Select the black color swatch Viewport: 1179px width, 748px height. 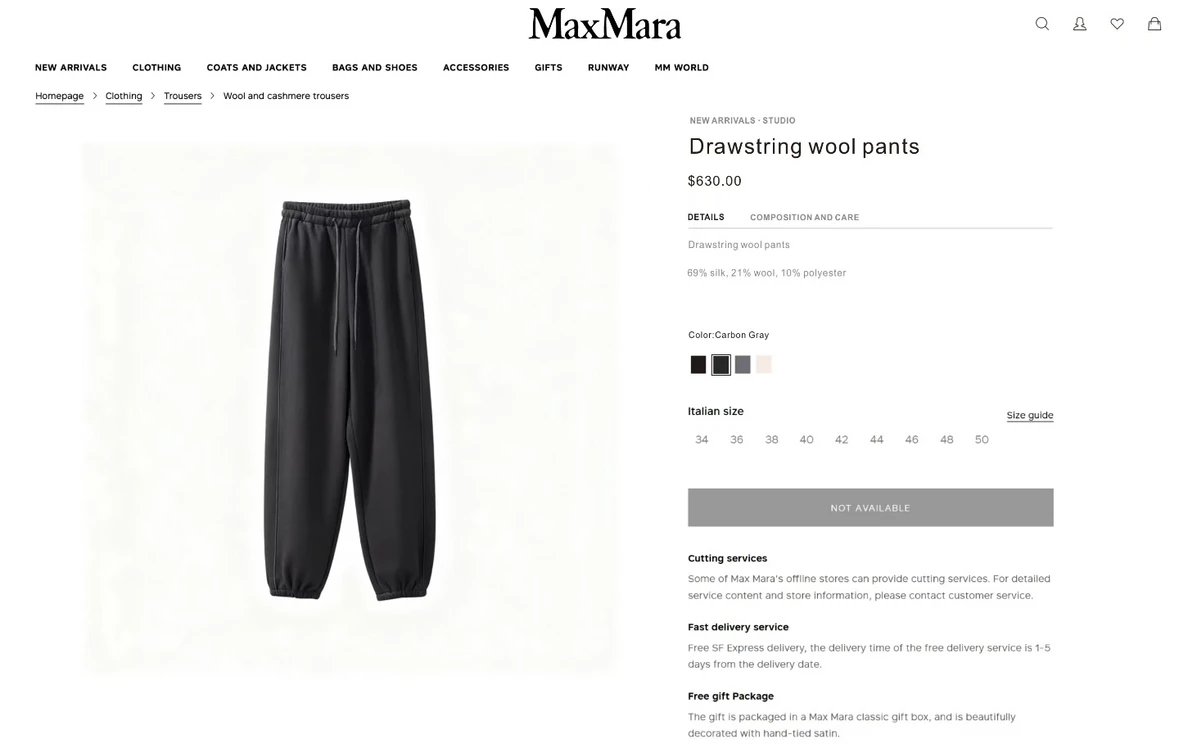pos(699,365)
